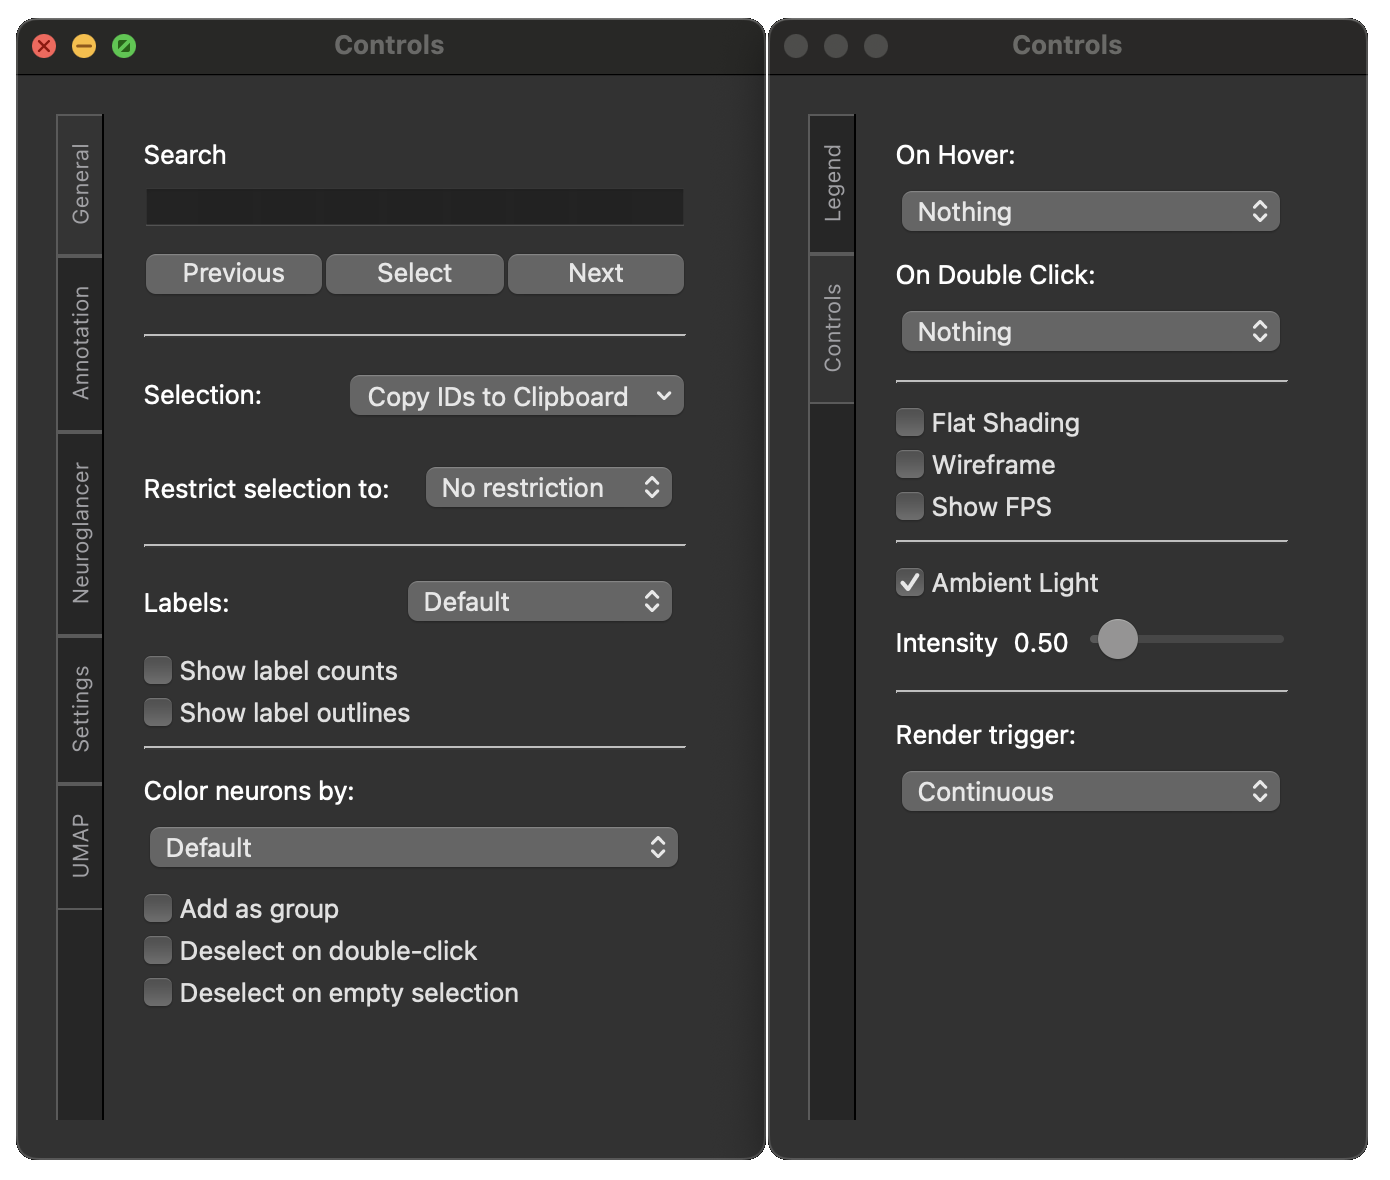1390x1180 pixels.
Task: Open the Settings vertical tab
Action: pos(80,708)
